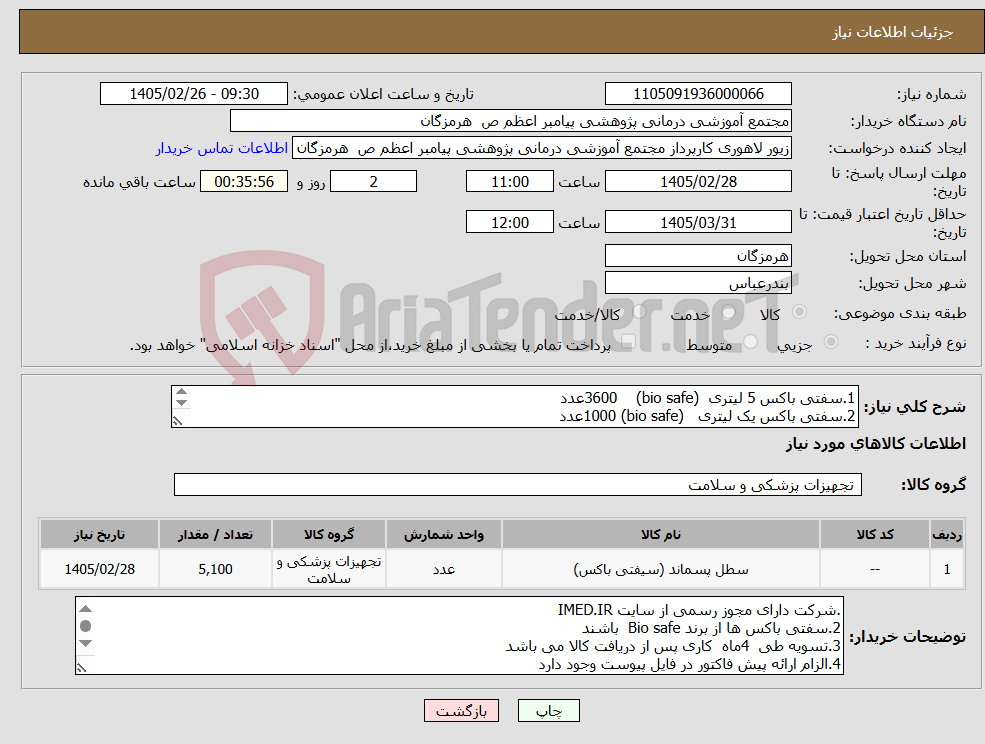Screen dimensions: 985x744
Task: Click buyer note line mentioning IMED.IR
Action: pos(699,610)
